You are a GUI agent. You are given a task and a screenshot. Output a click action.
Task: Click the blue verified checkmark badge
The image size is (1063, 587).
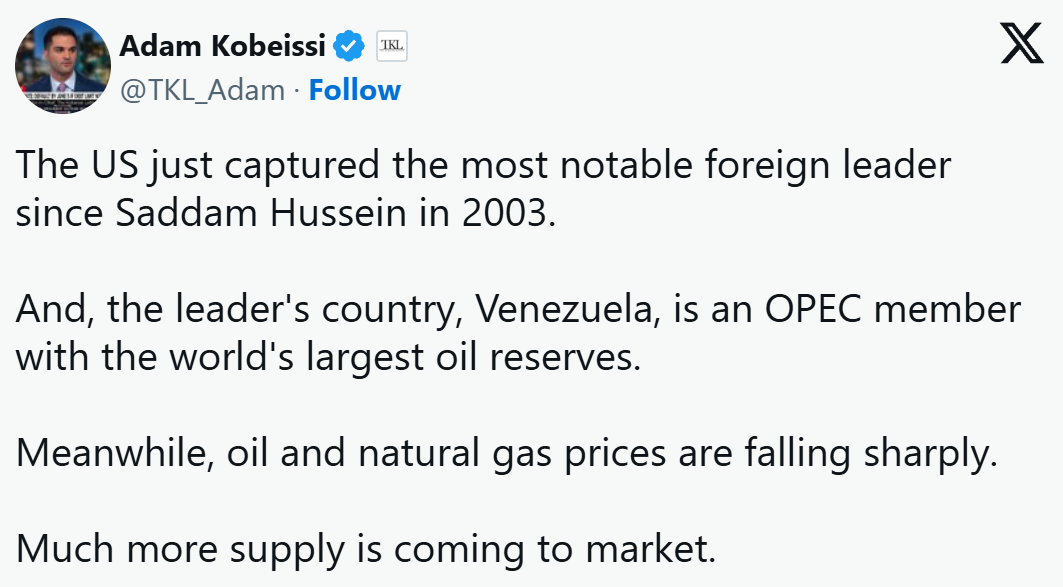(348, 46)
